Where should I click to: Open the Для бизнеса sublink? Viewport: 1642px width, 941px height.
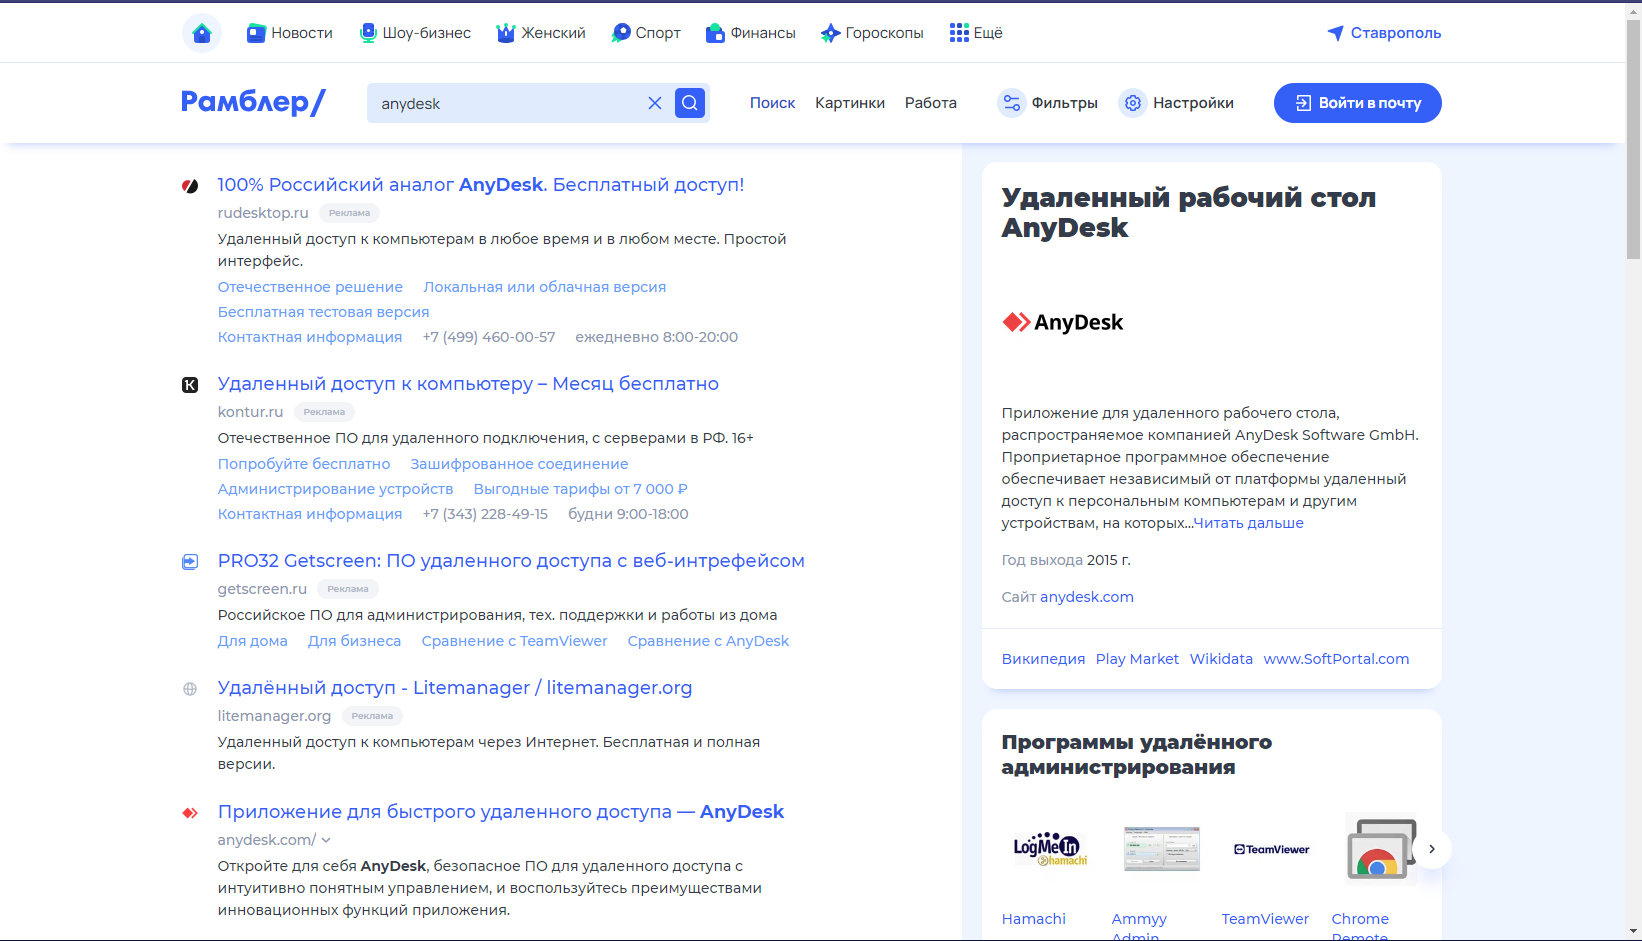click(354, 641)
